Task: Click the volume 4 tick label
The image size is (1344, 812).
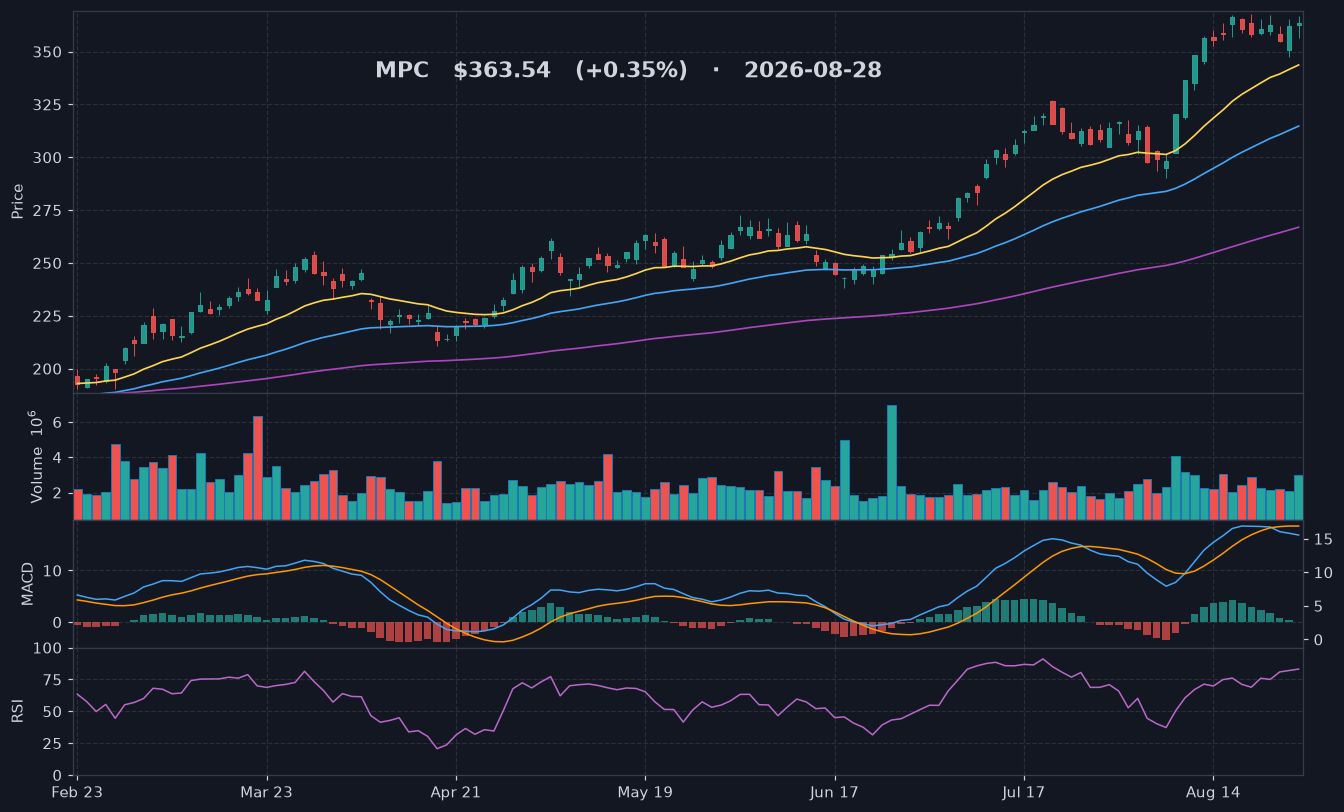Action: pyautogui.click(x=59, y=458)
